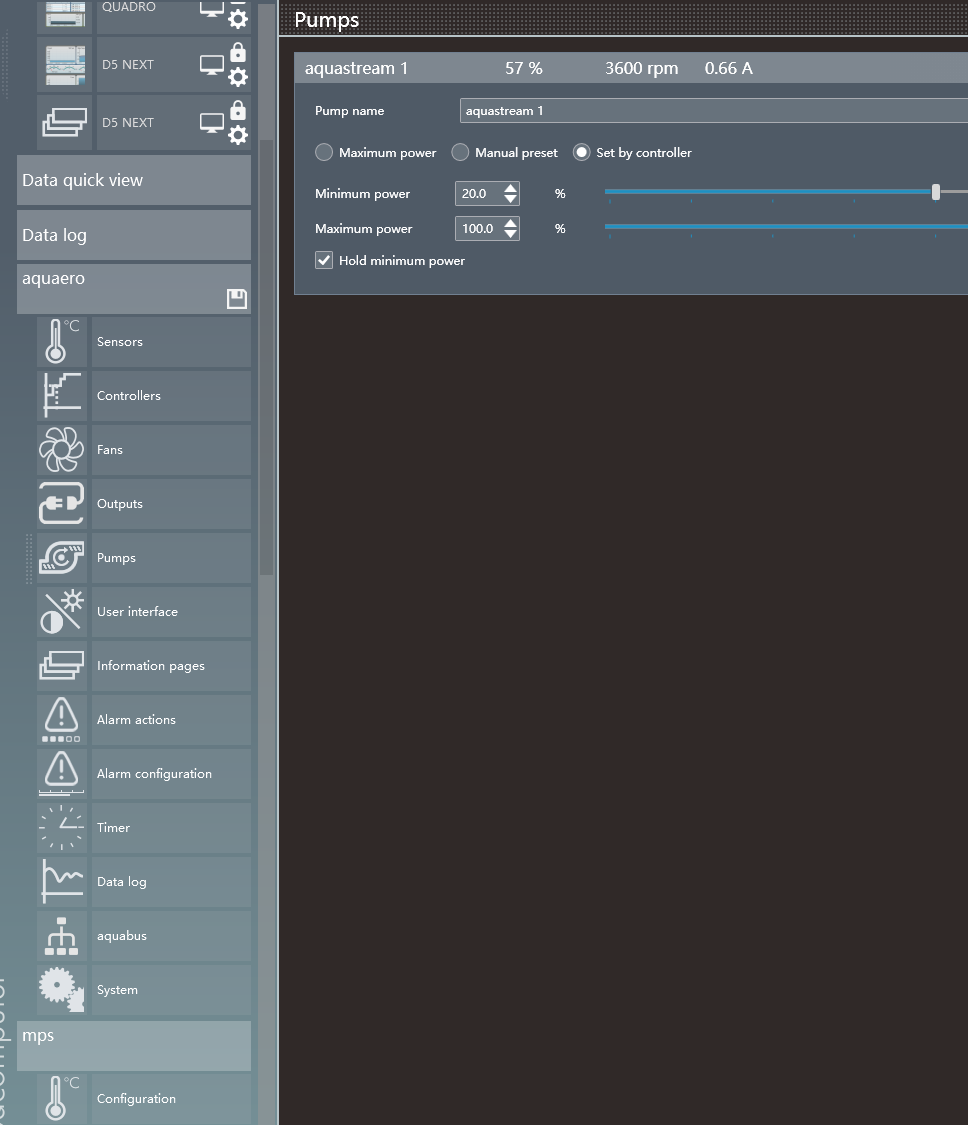Click the Alarm actions warning icon
The height and width of the screenshot is (1125, 968).
[62, 720]
